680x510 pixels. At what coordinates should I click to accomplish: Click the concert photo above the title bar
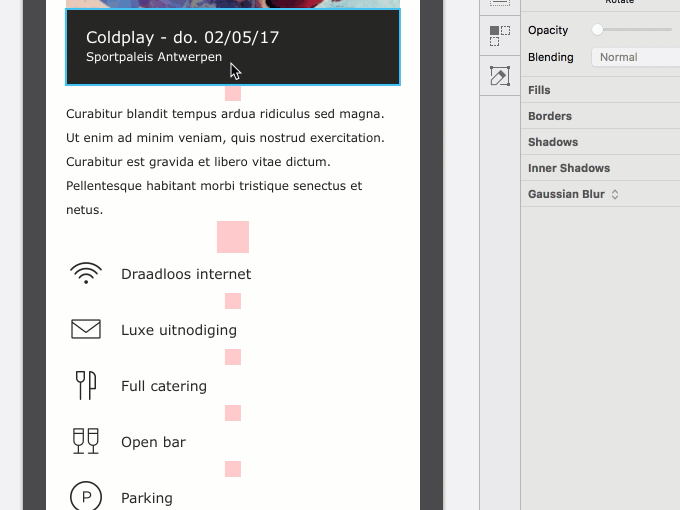click(233, 4)
